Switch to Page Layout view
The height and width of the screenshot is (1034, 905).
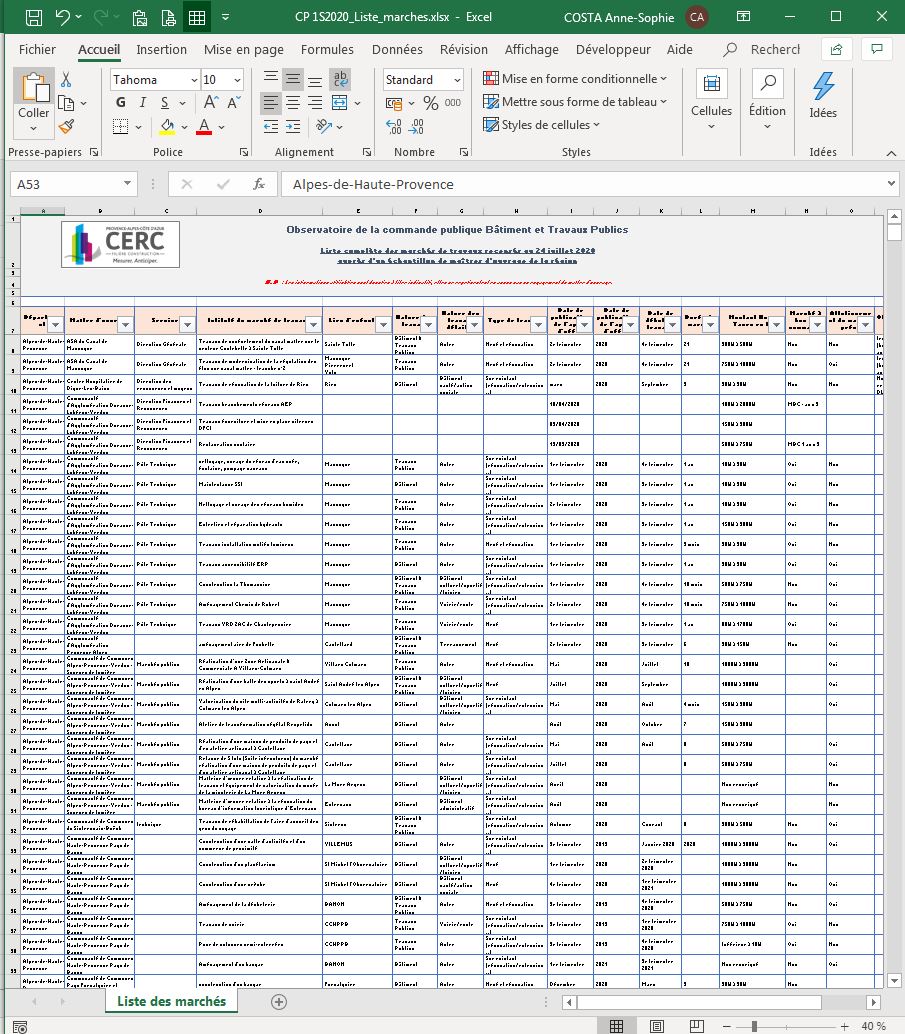click(x=657, y=1026)
